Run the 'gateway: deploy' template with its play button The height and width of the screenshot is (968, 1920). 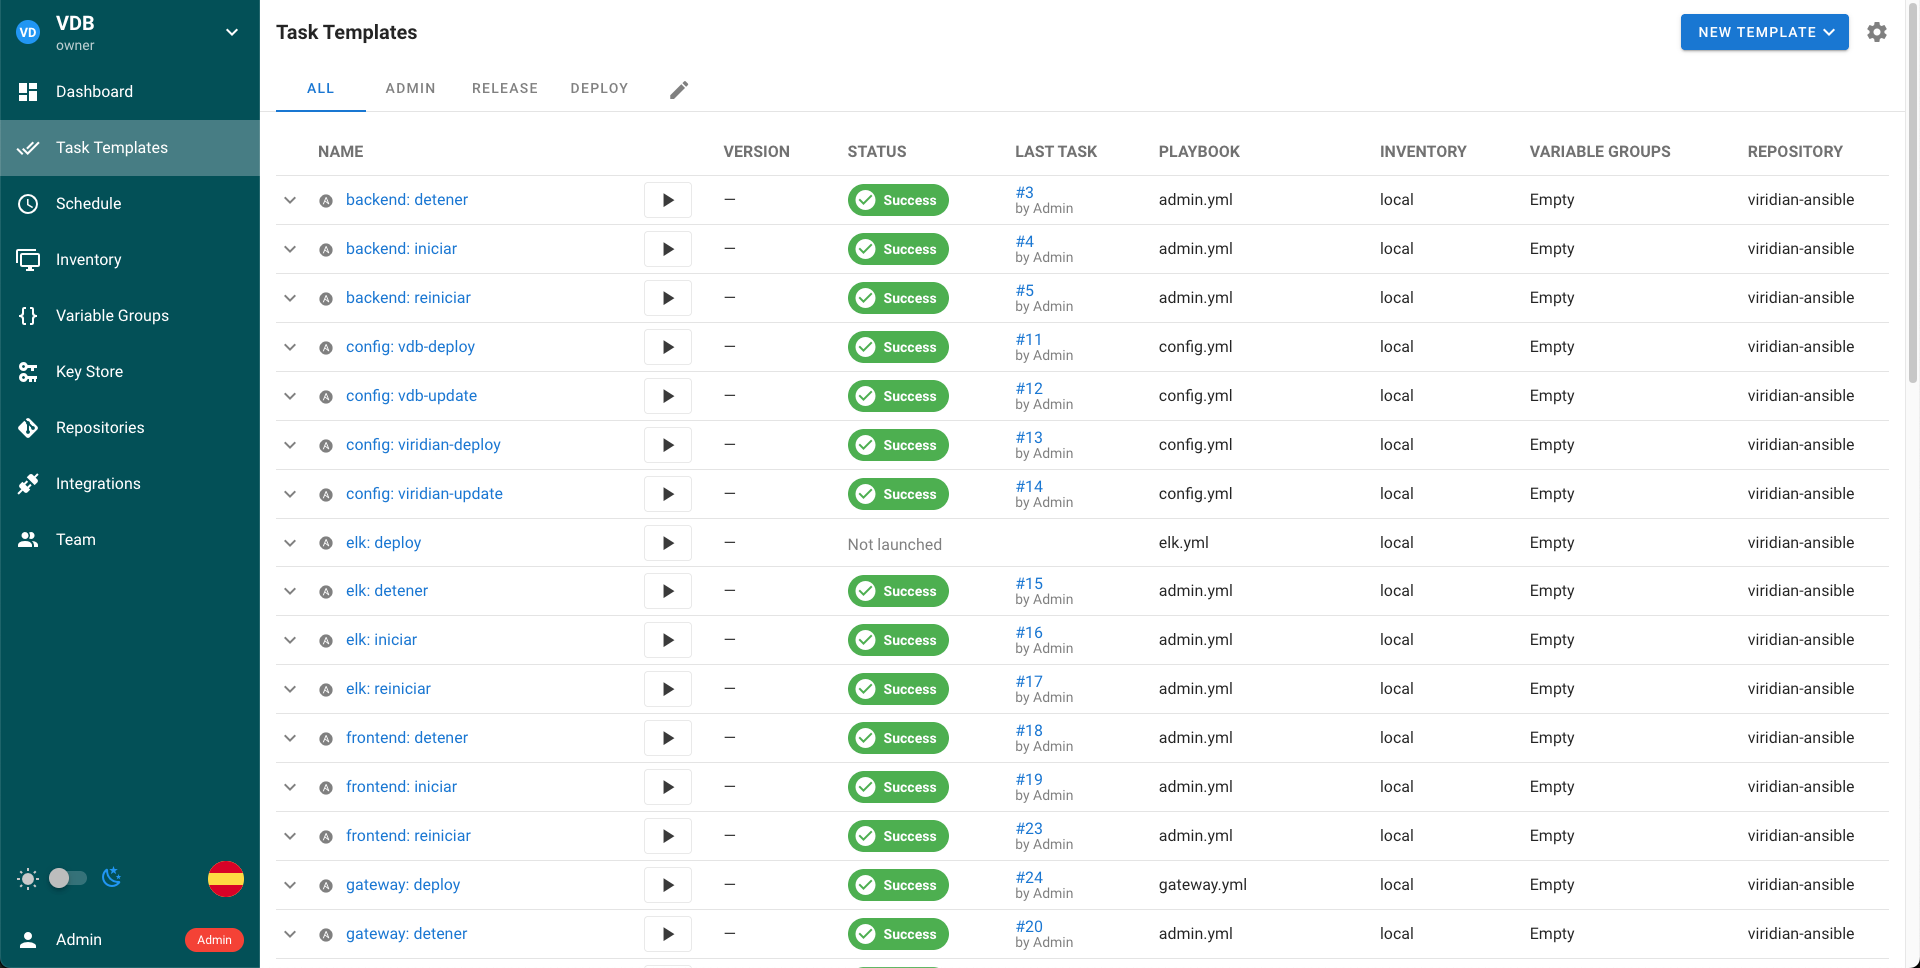(667, 885)
